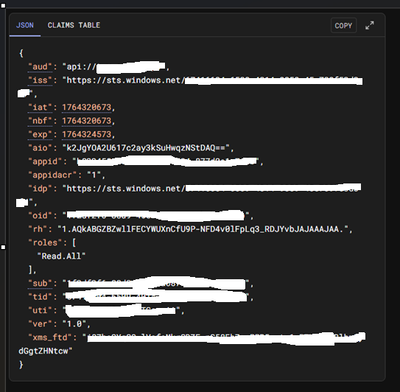
Task: Select the "sub" claim key
Action: click(40, 283)
